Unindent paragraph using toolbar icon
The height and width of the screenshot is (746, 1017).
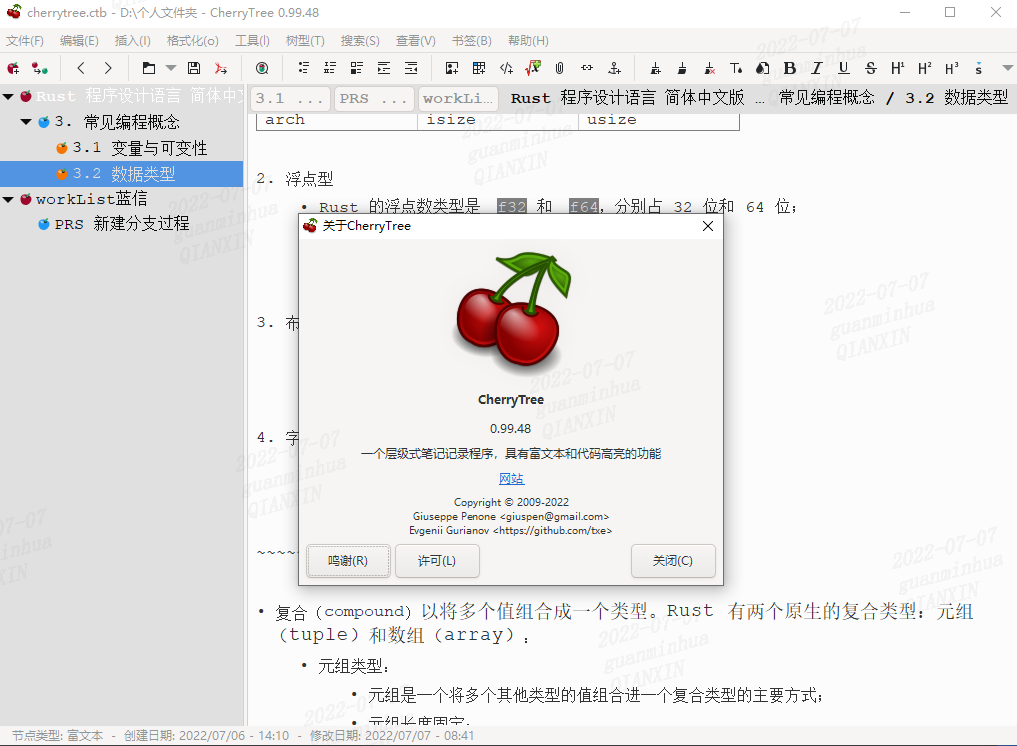click(411, 68)
